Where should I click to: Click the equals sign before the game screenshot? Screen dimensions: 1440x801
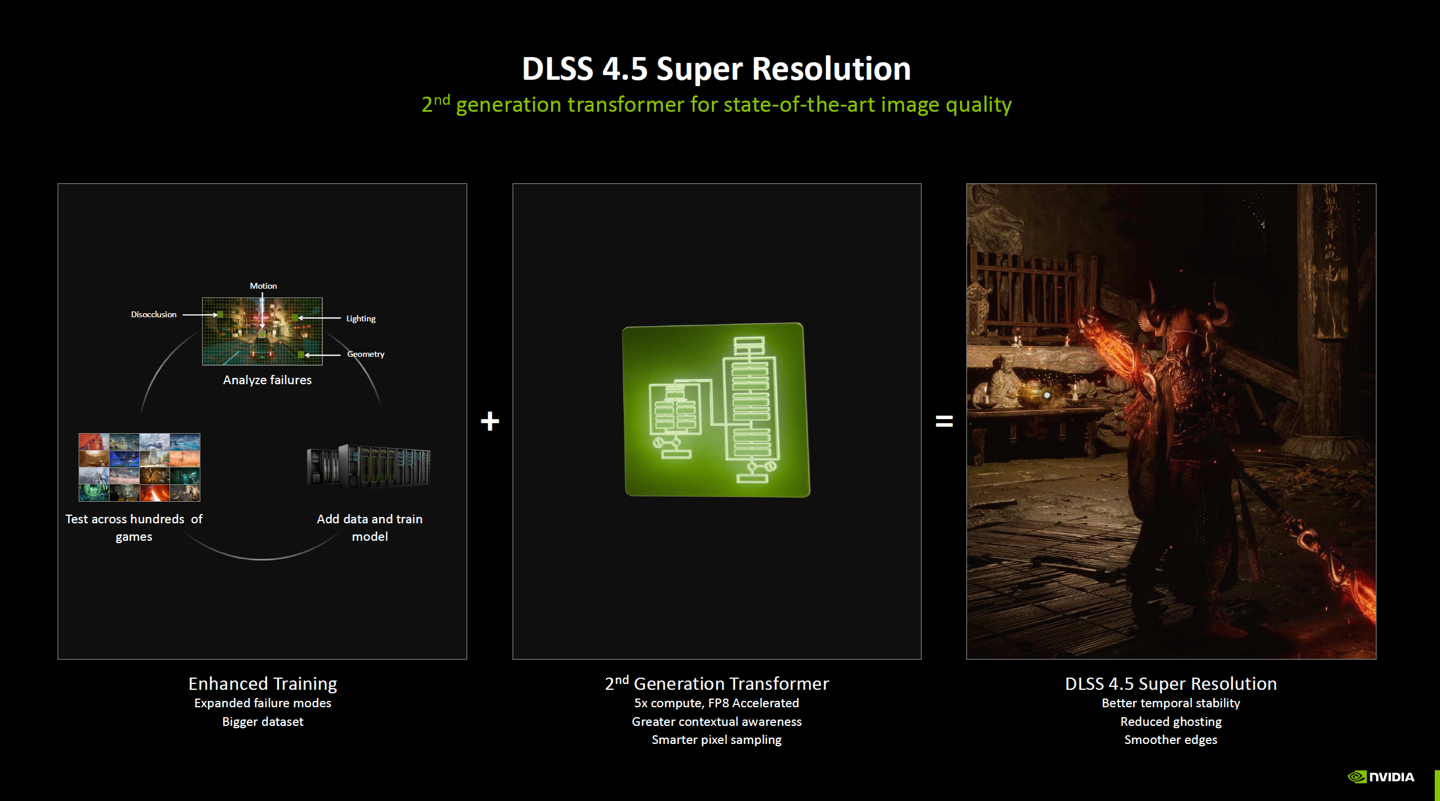click(943, 422)
